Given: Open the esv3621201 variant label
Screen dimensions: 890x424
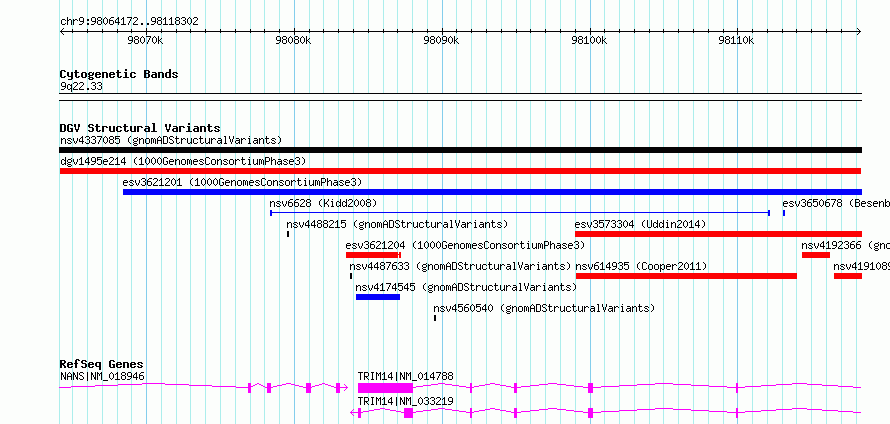Looking at the screenshot, I should click(x=242, y=182).
